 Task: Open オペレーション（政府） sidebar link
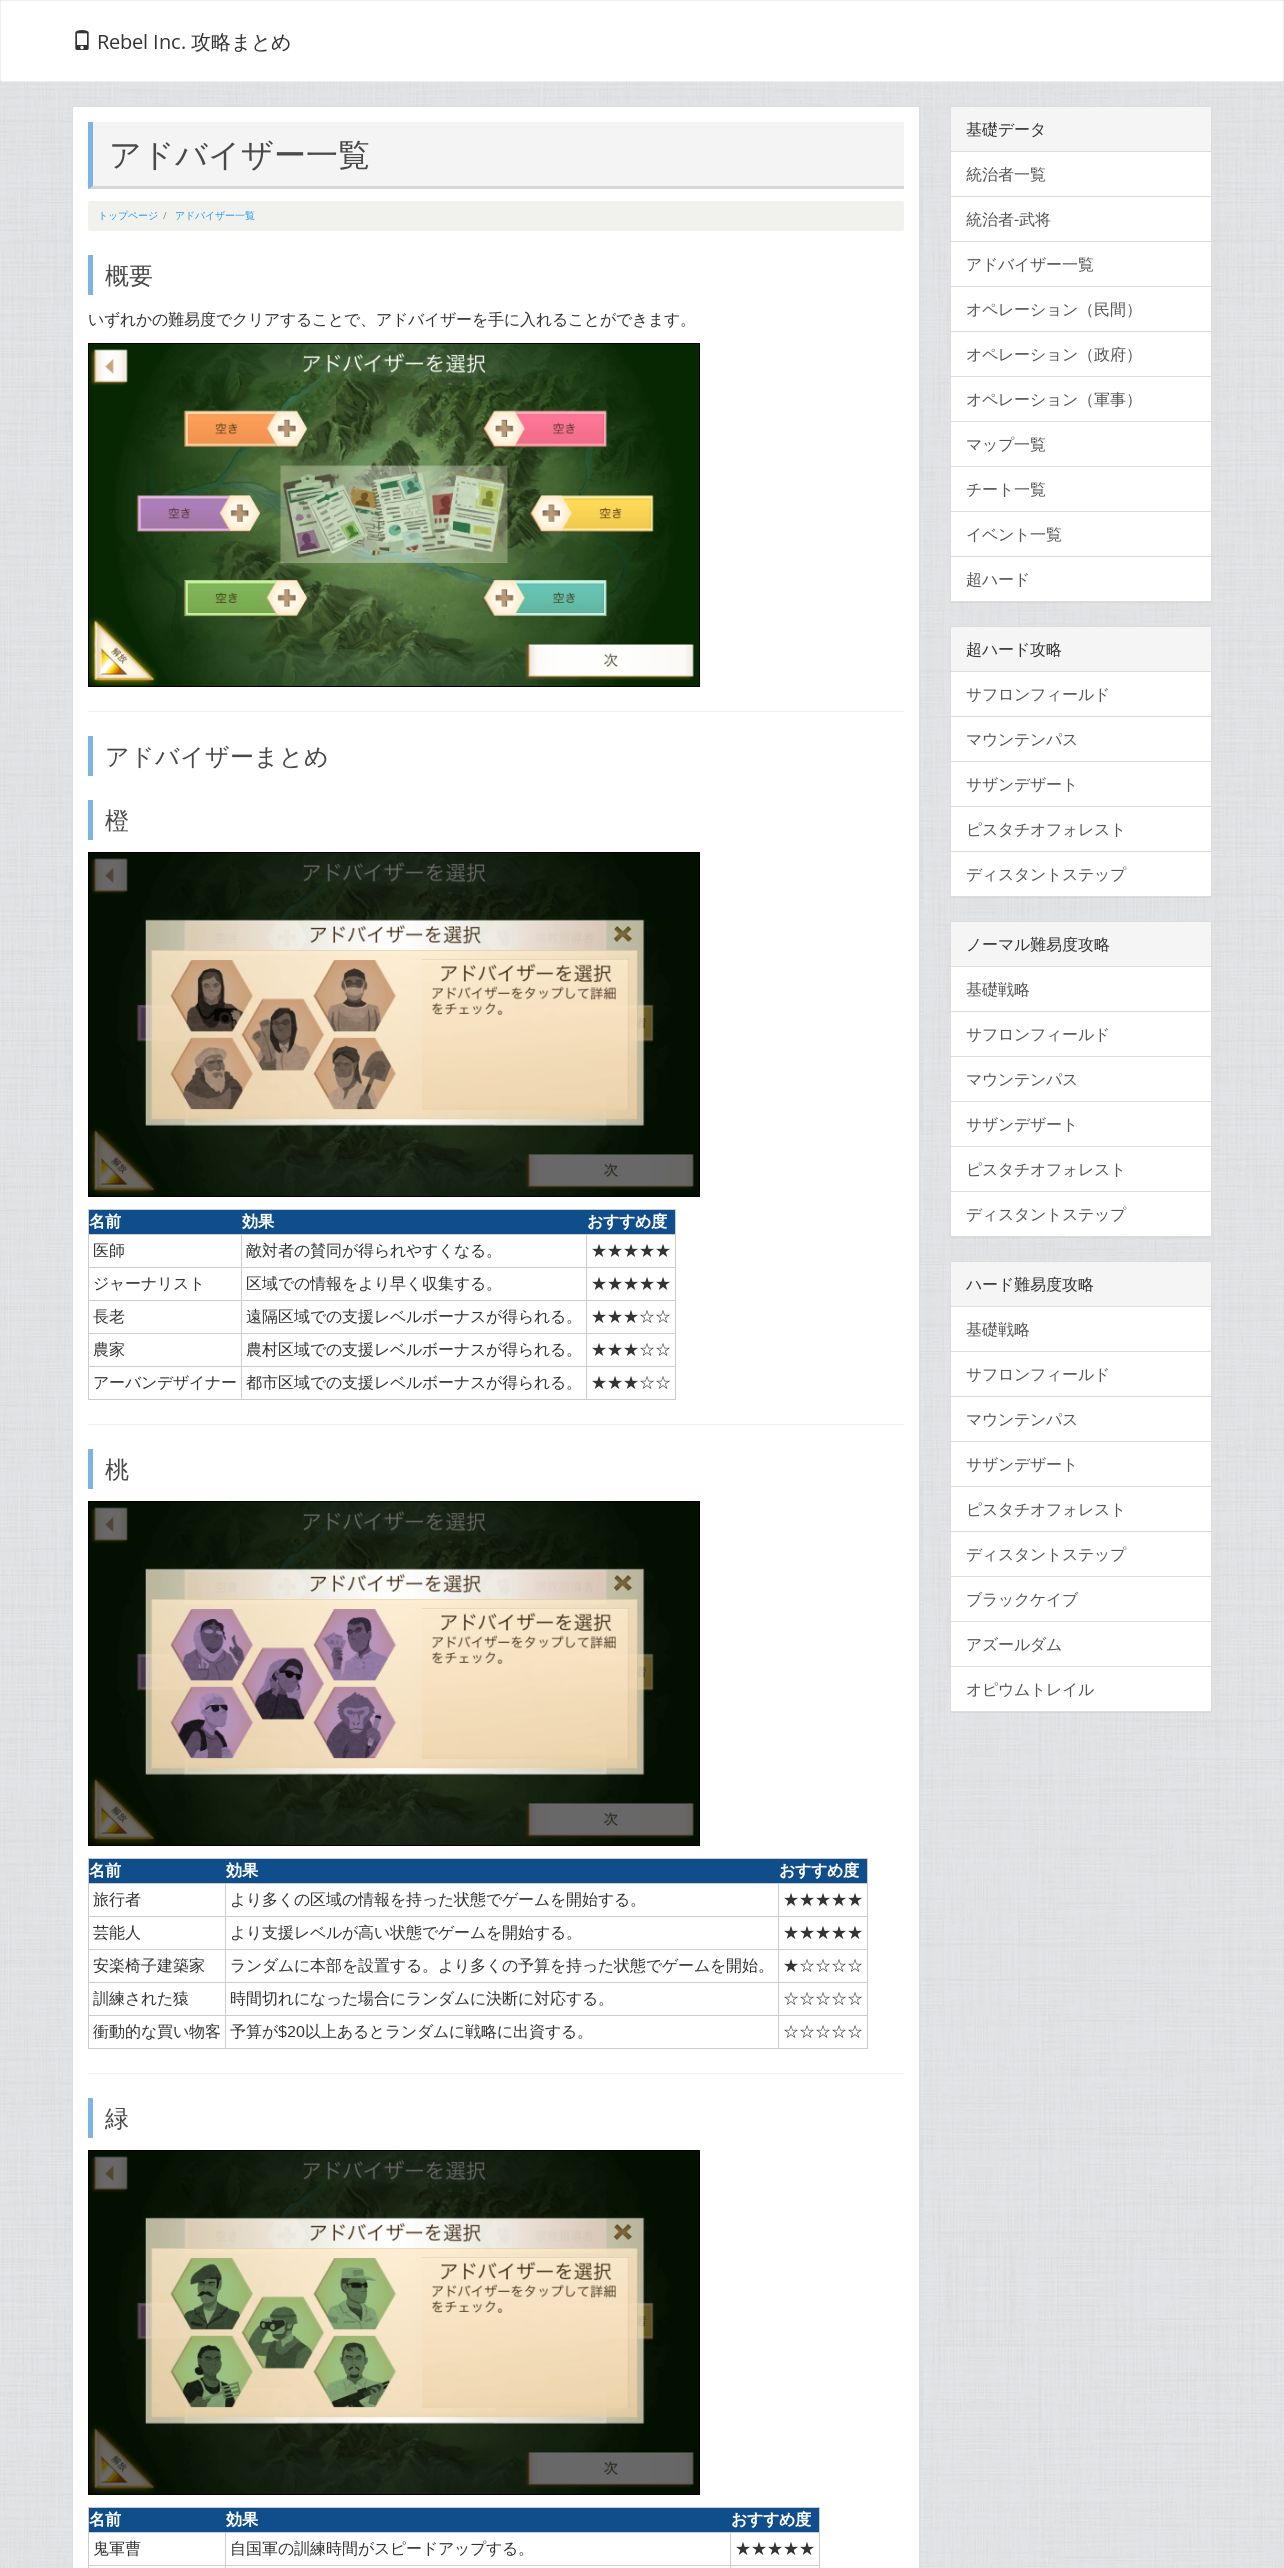[1080, 354]
